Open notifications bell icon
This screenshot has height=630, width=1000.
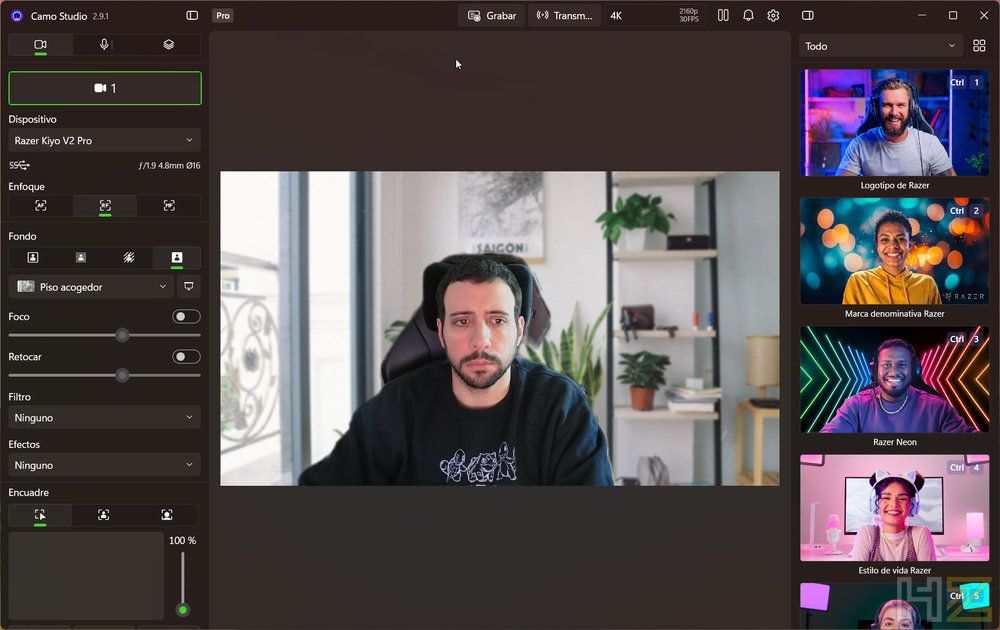pos(748,15)
